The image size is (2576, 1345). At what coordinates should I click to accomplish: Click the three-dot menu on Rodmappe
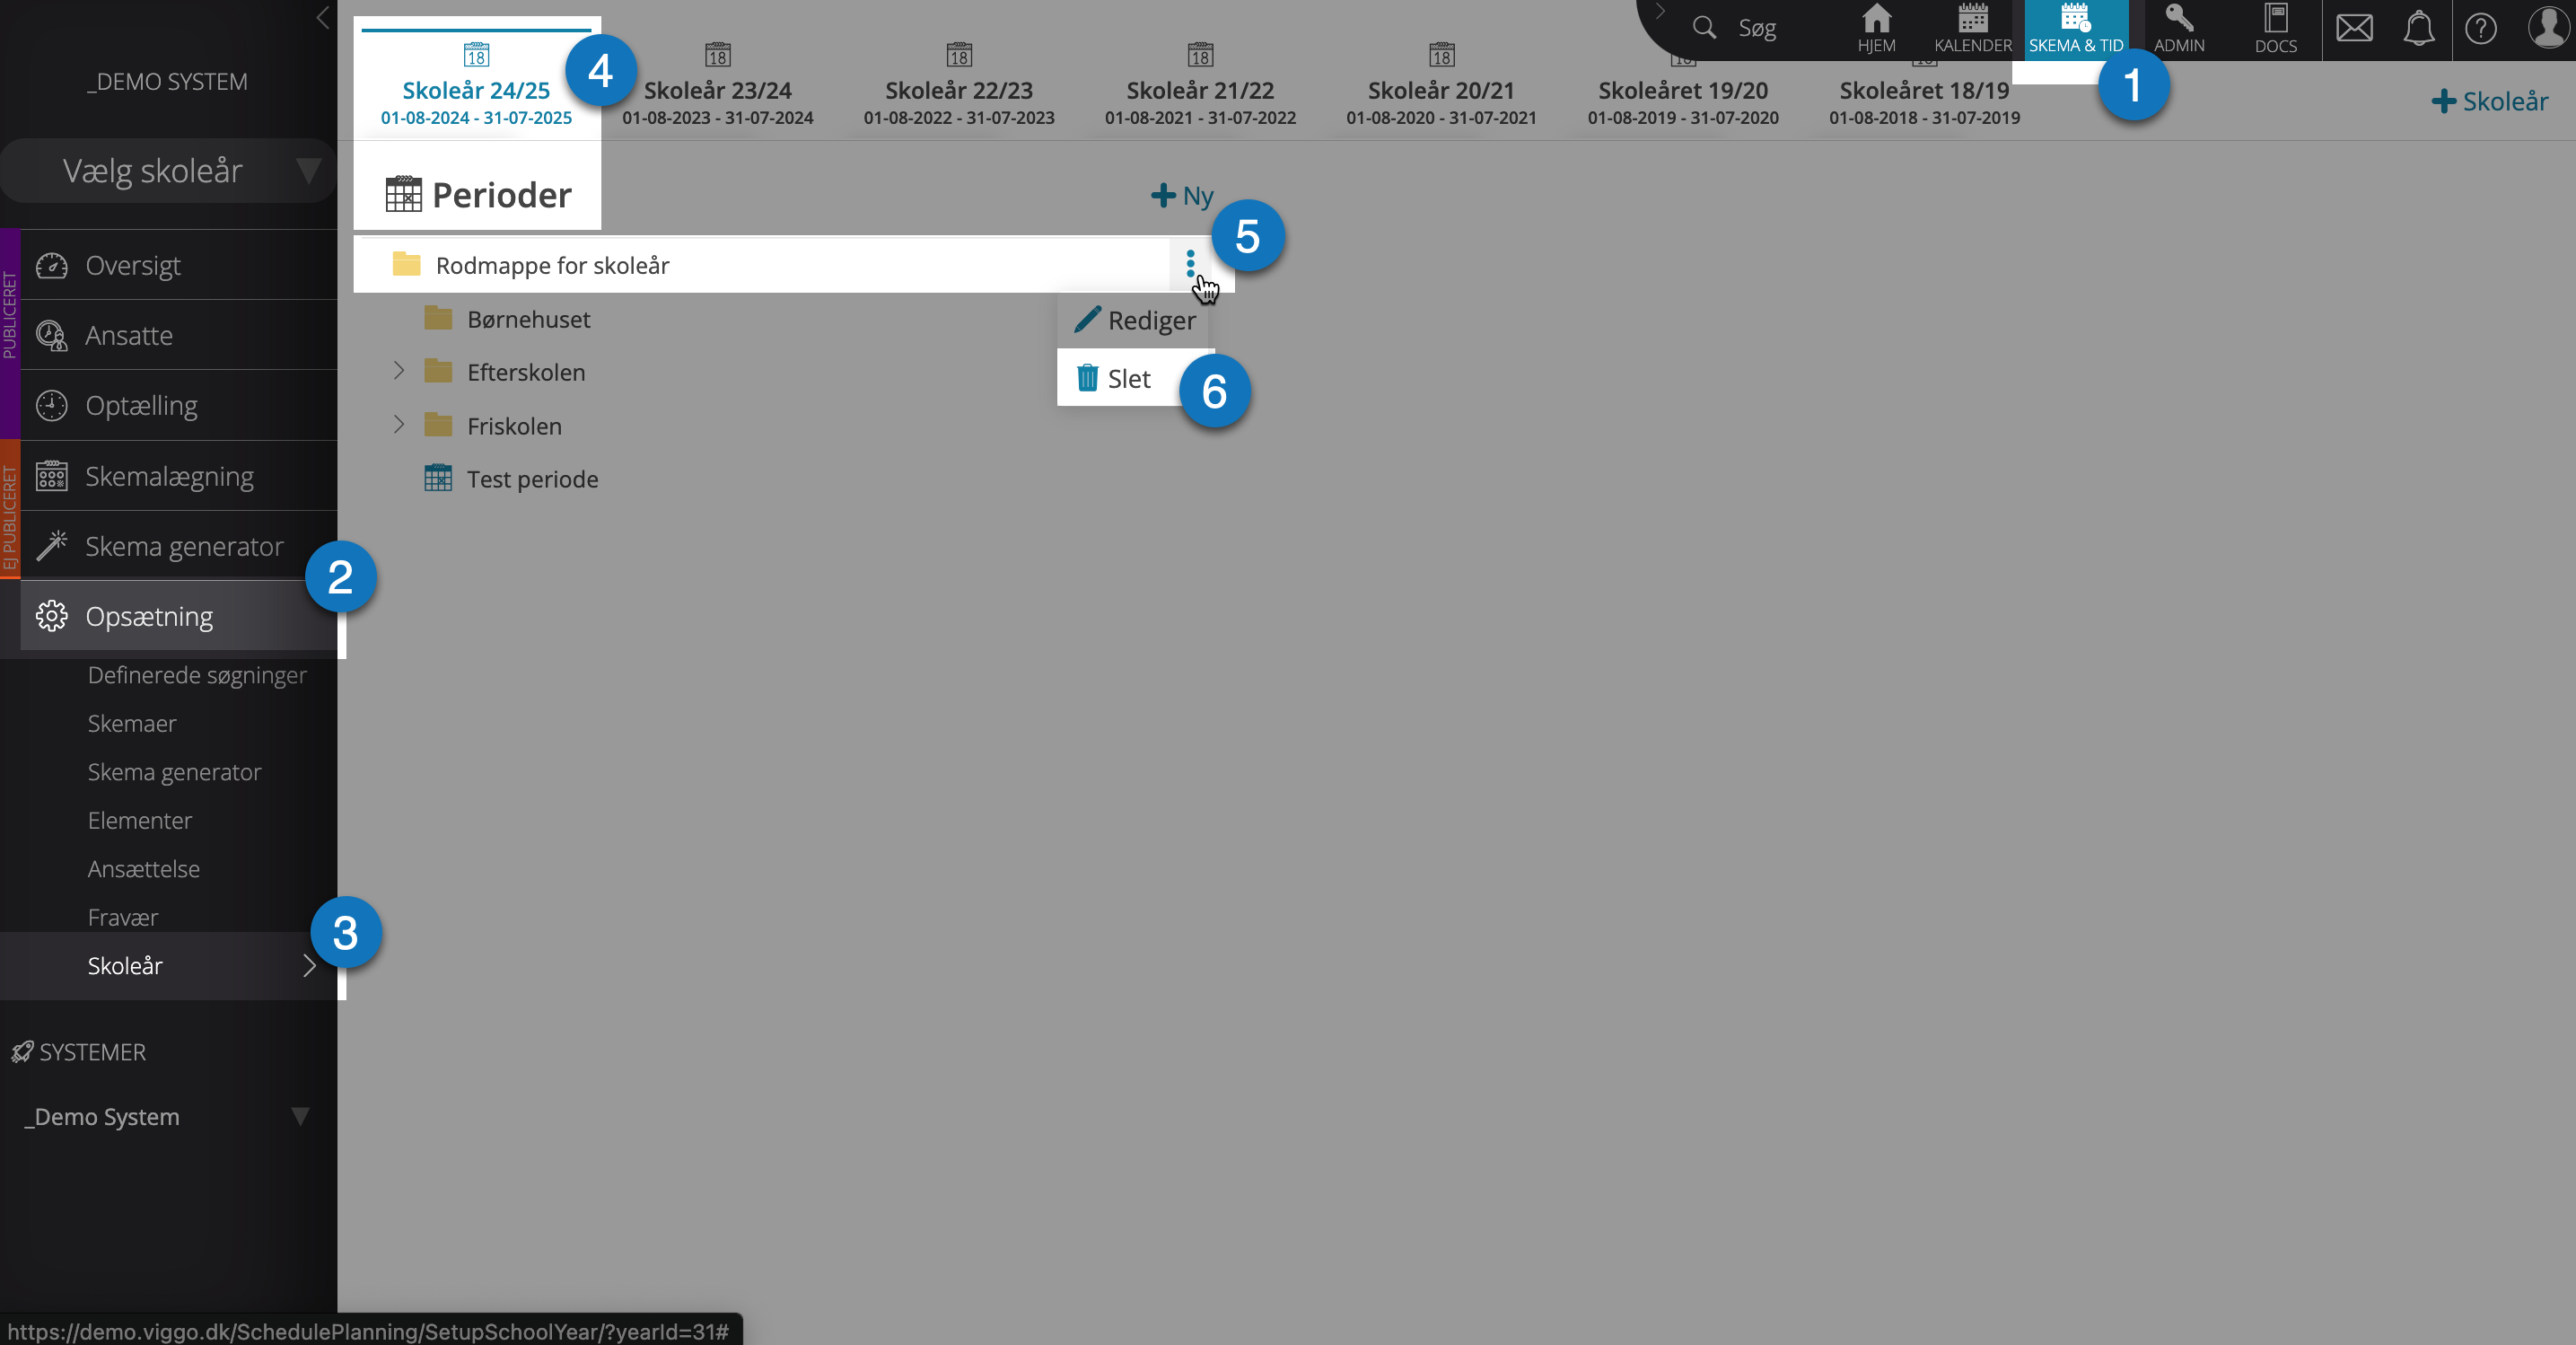point(1190,264)
